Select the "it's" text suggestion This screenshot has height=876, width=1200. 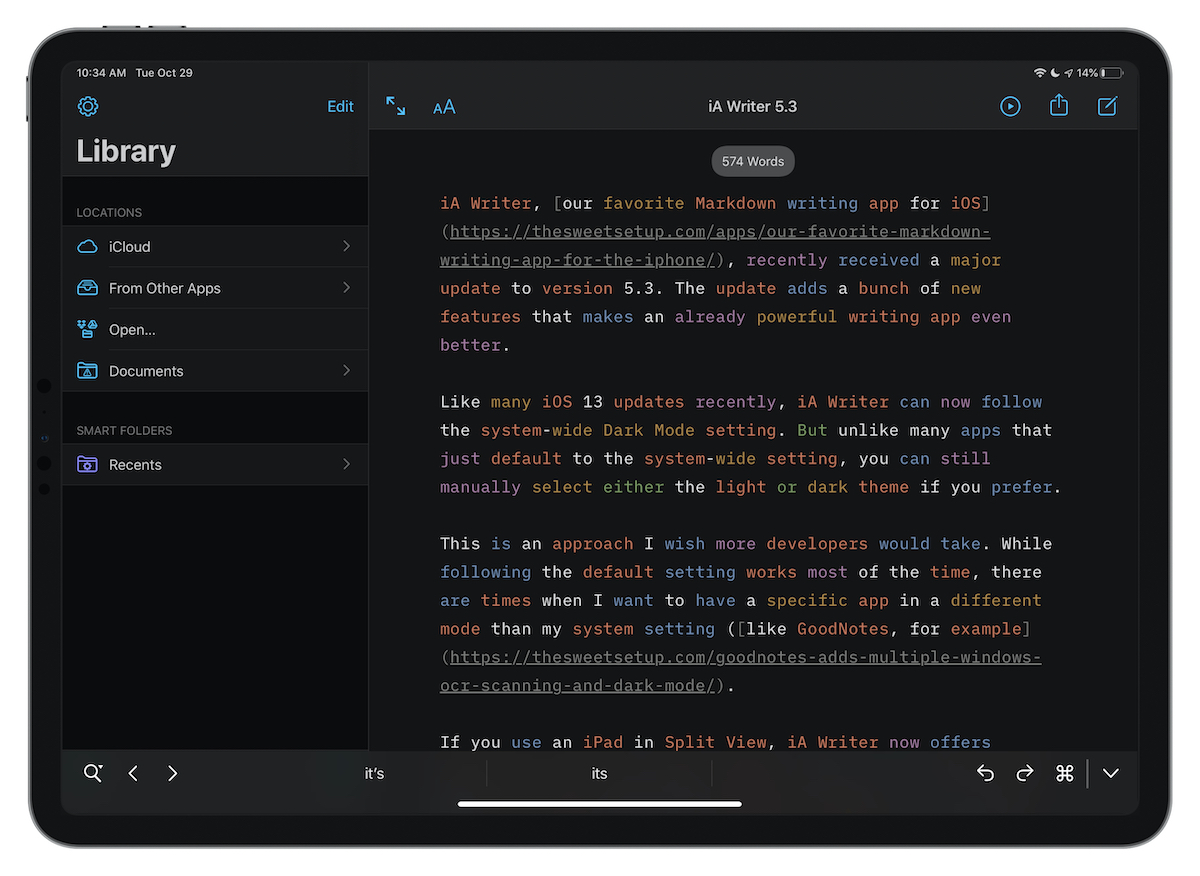(374, 773)
